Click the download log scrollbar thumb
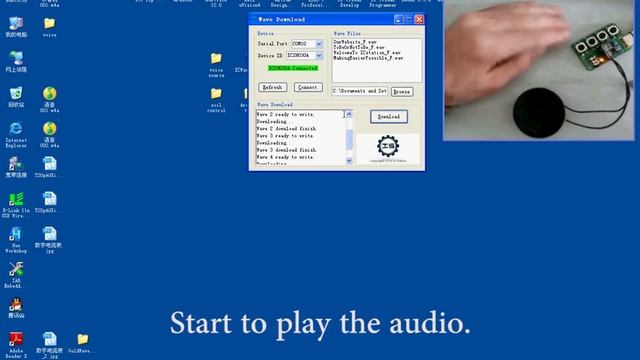Screen dimensions: 640x360 (x=349, y=140)
